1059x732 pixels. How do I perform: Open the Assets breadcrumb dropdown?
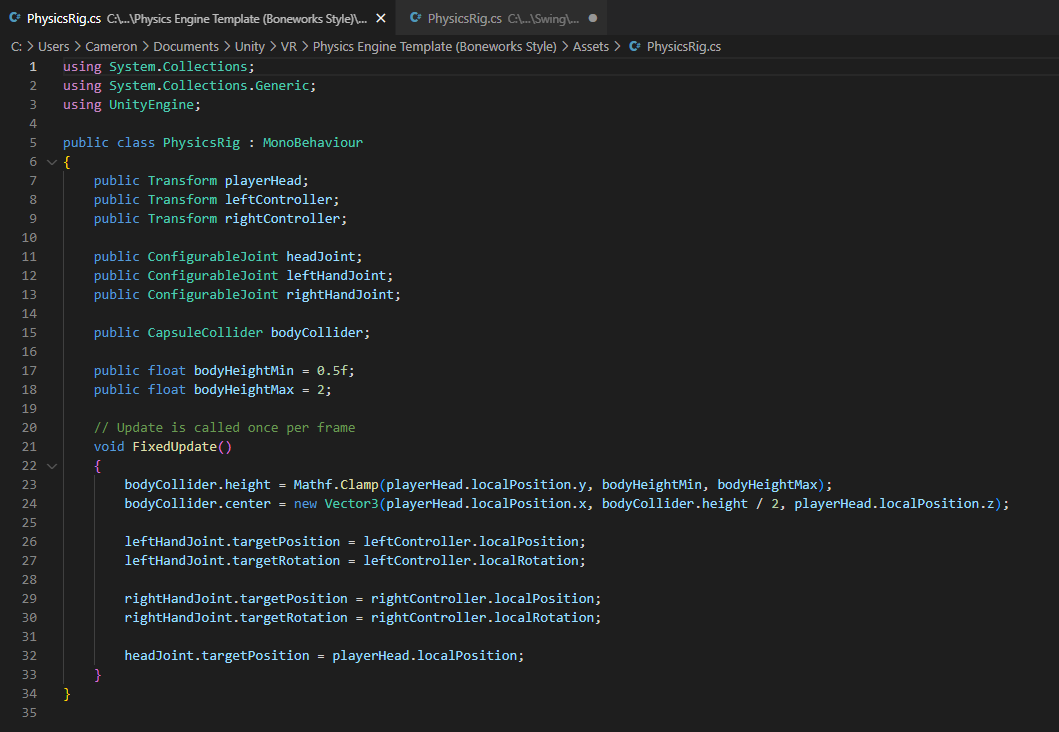[x=590, y=47]
